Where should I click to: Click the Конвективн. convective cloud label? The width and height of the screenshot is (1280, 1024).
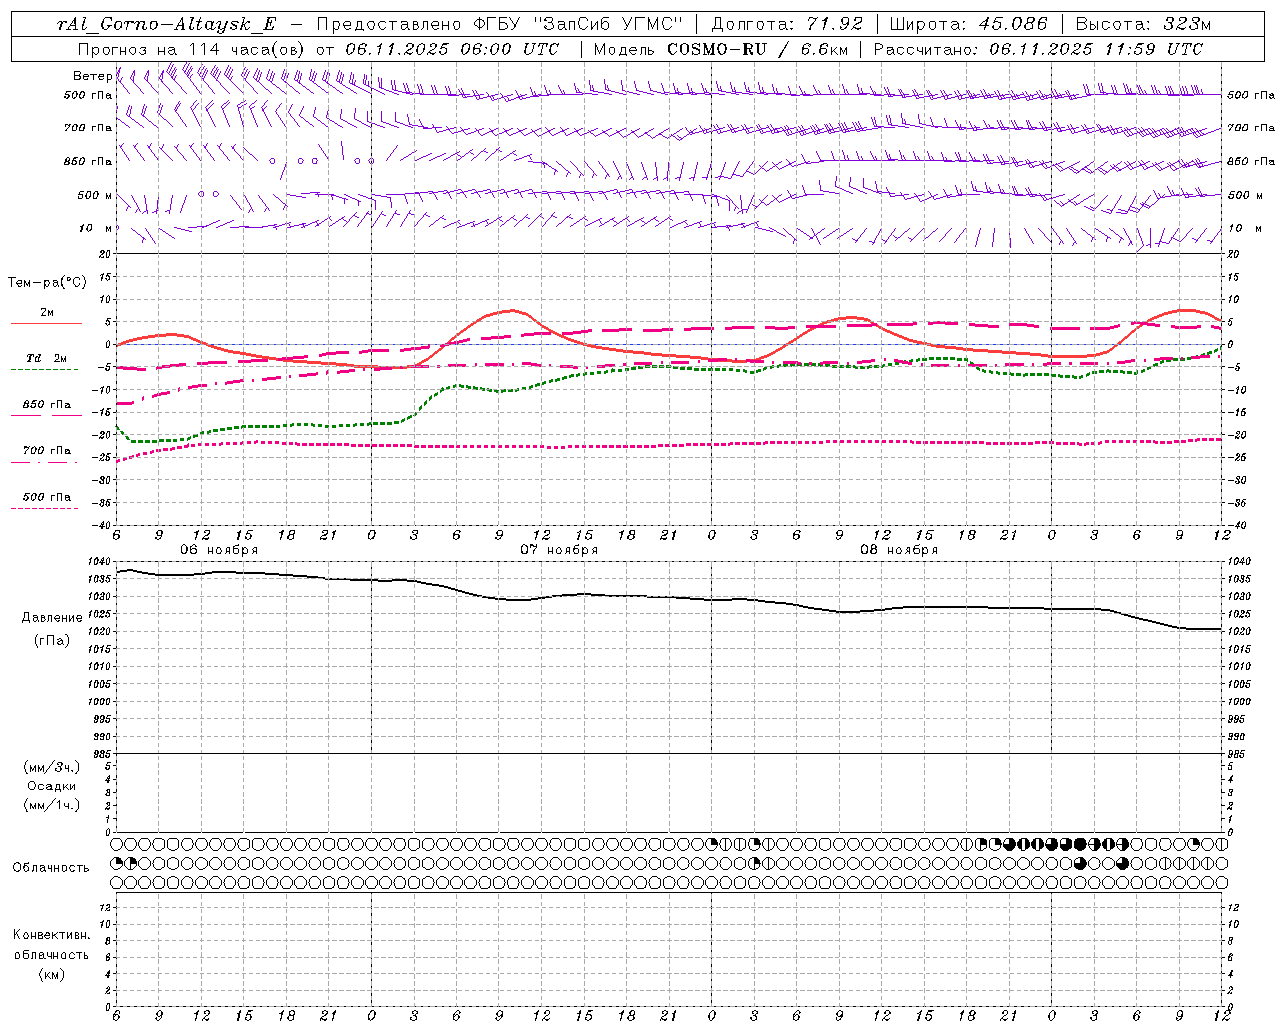[52, 935]
